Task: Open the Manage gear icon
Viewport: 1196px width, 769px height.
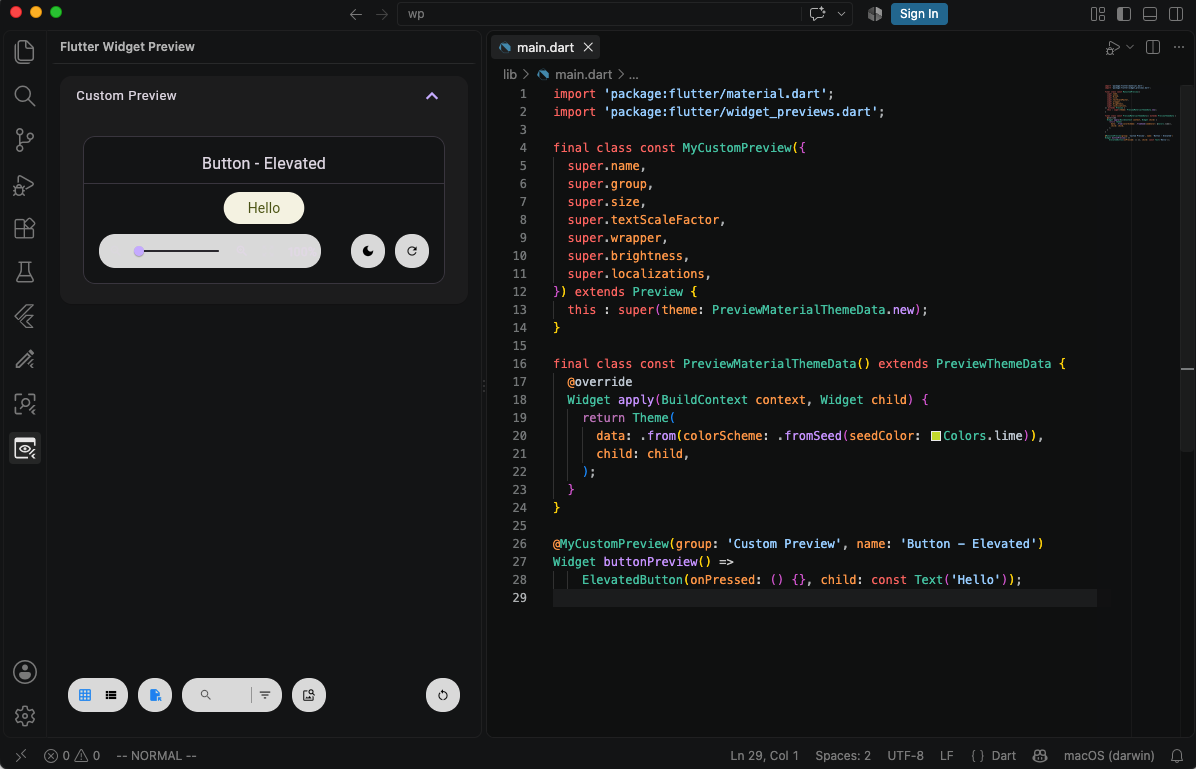Action: point(24,716)
